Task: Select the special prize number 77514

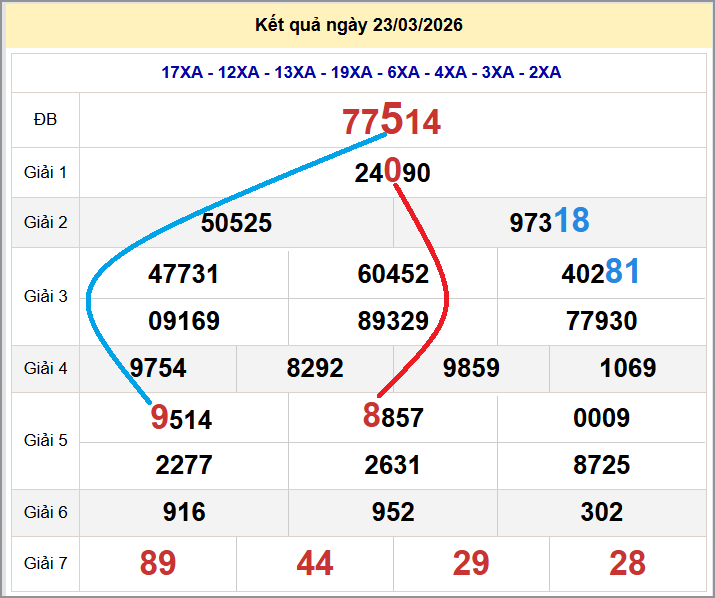Action: click(392, 121)
